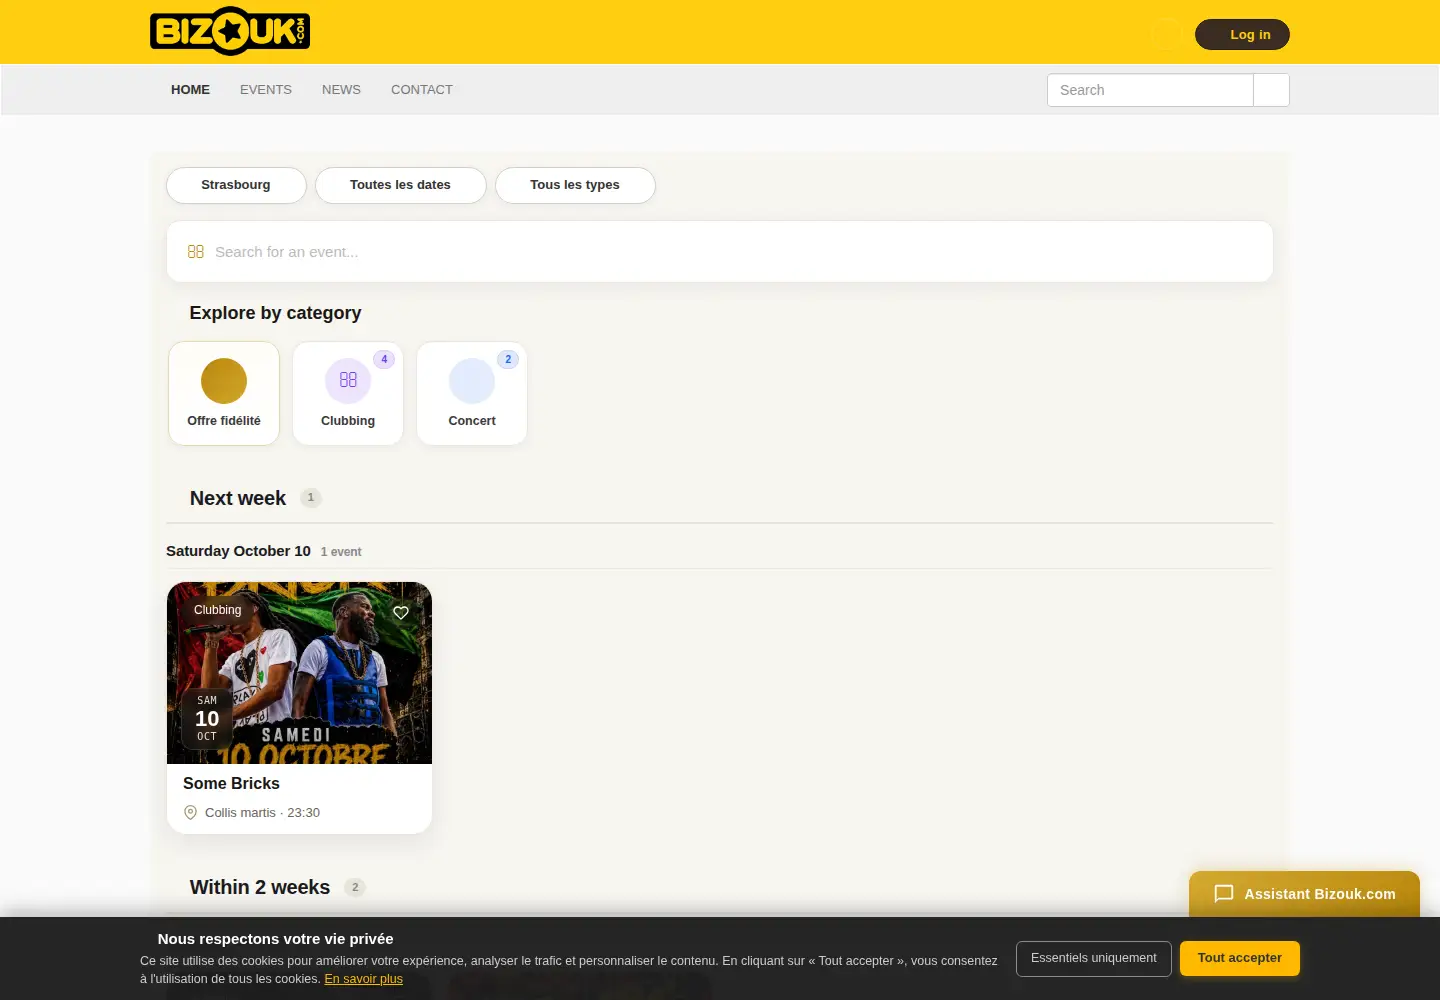Click the Search for an event field
The image size is (1440, 1000).
coord(720,252)
